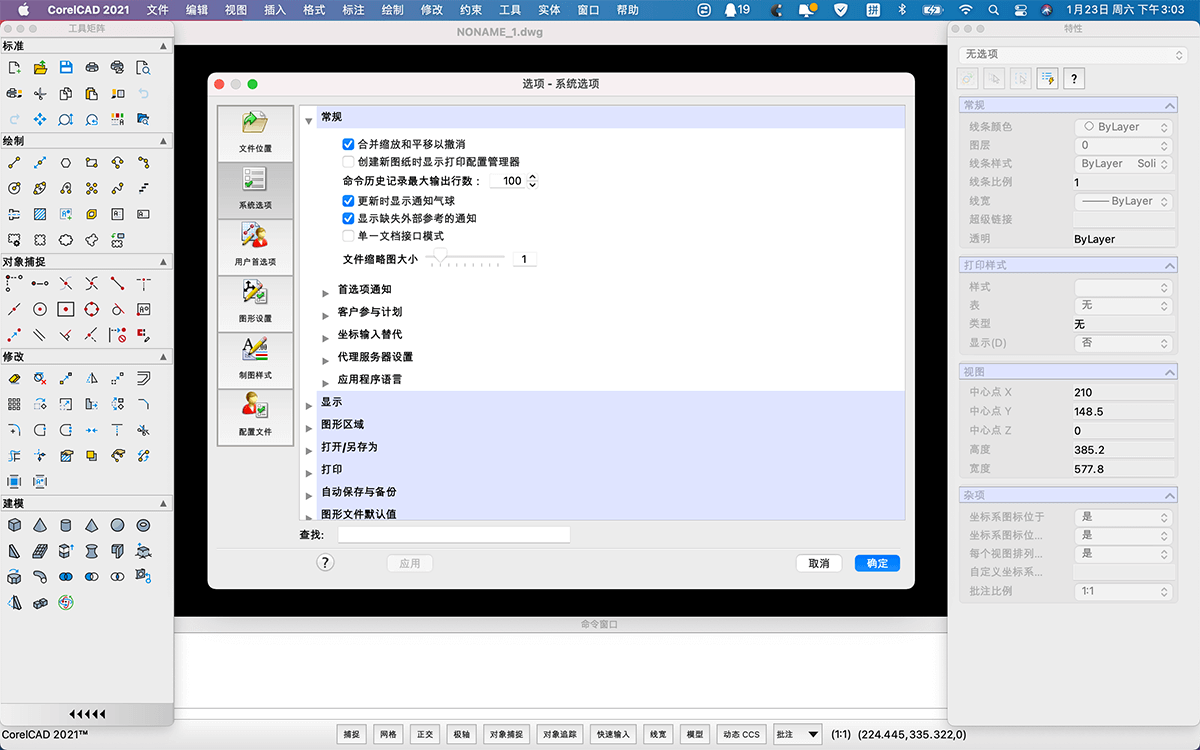The height and width of the screenshot is (750, 1200).
Task: Enable 创建新图纸时显示打印配置管理器 checkbox
Action: point(348,161)
